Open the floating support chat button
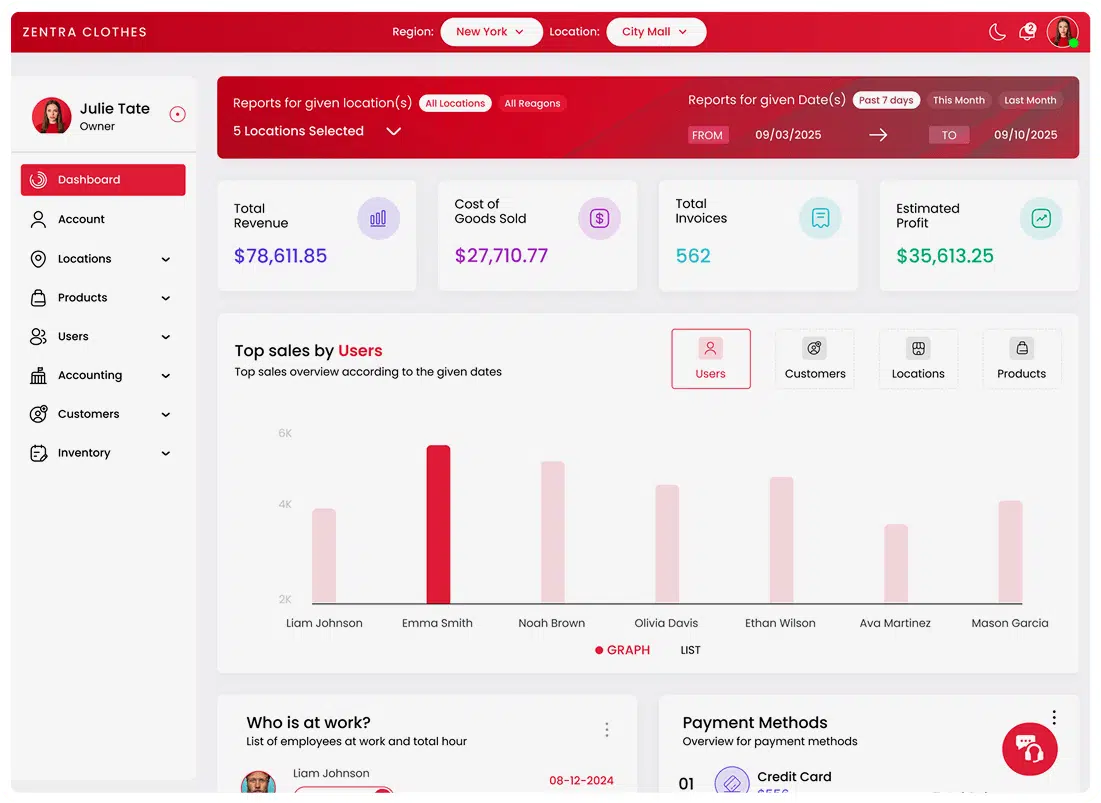 point(1030,749)
